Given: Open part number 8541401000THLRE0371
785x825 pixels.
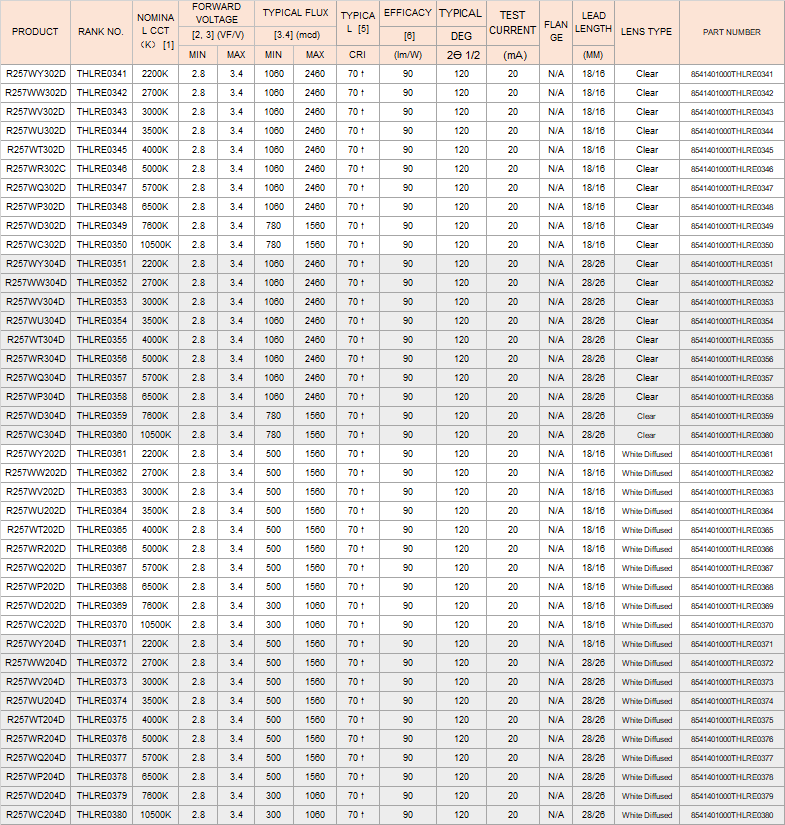Looking at the screenshot, I should (732, 644).
